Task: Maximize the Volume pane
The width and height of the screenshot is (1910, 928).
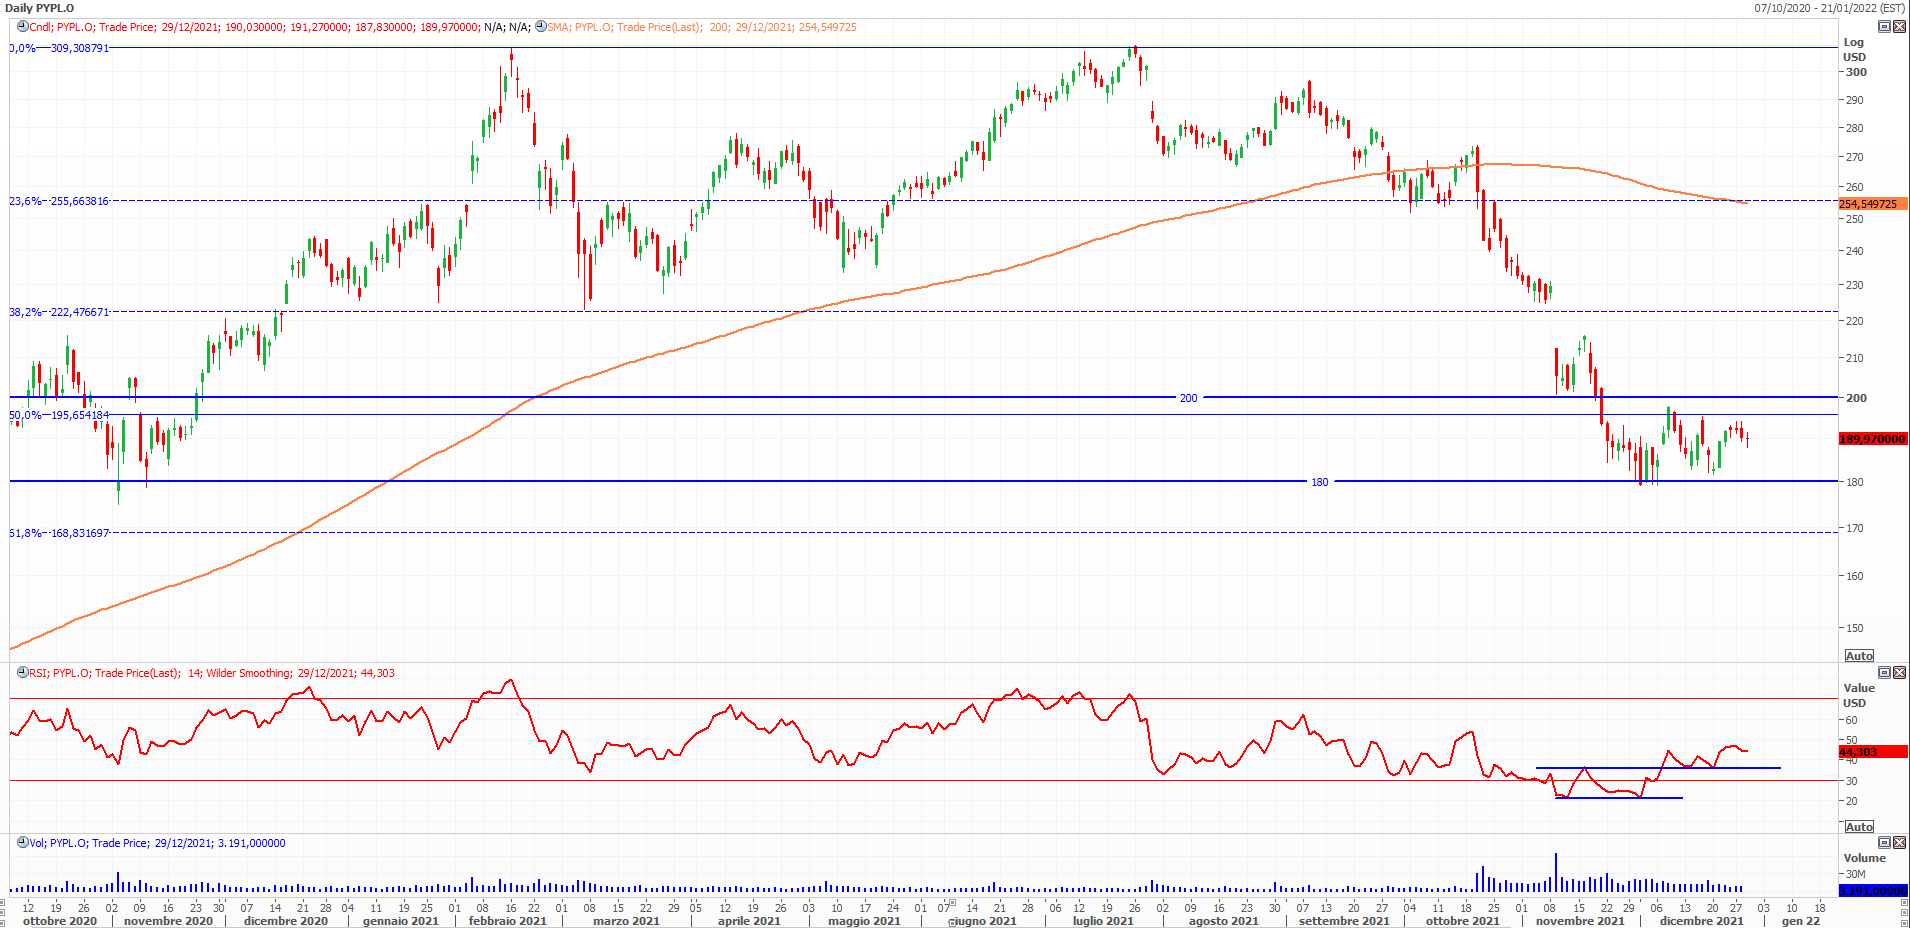Action: coord(1884,843)
